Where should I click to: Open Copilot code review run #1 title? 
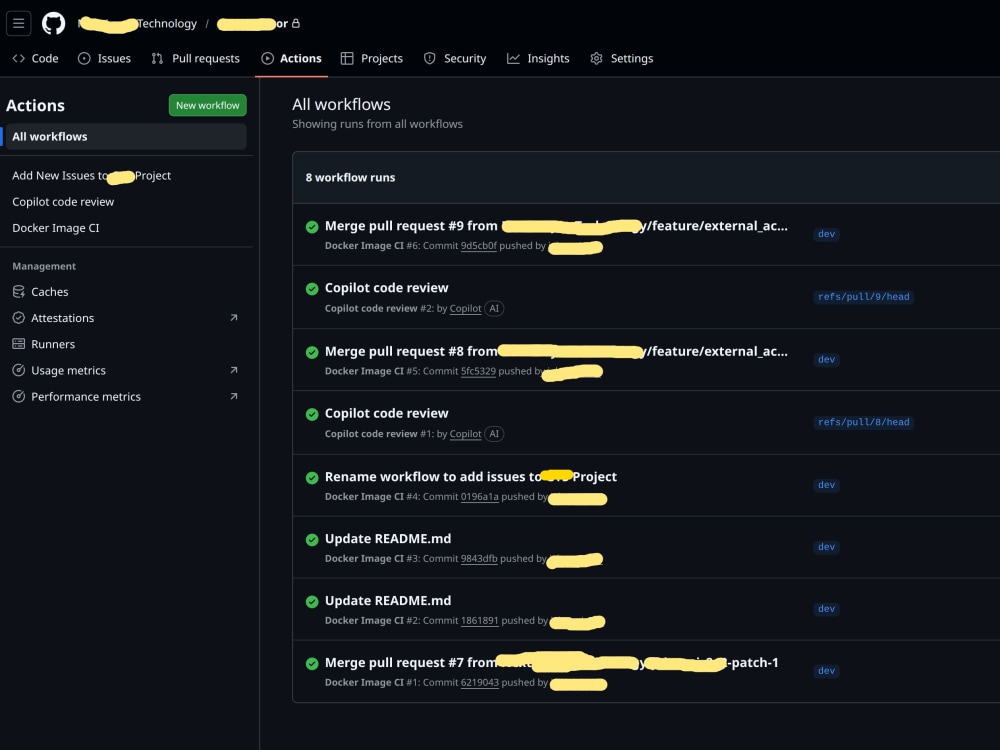point(386,413)
